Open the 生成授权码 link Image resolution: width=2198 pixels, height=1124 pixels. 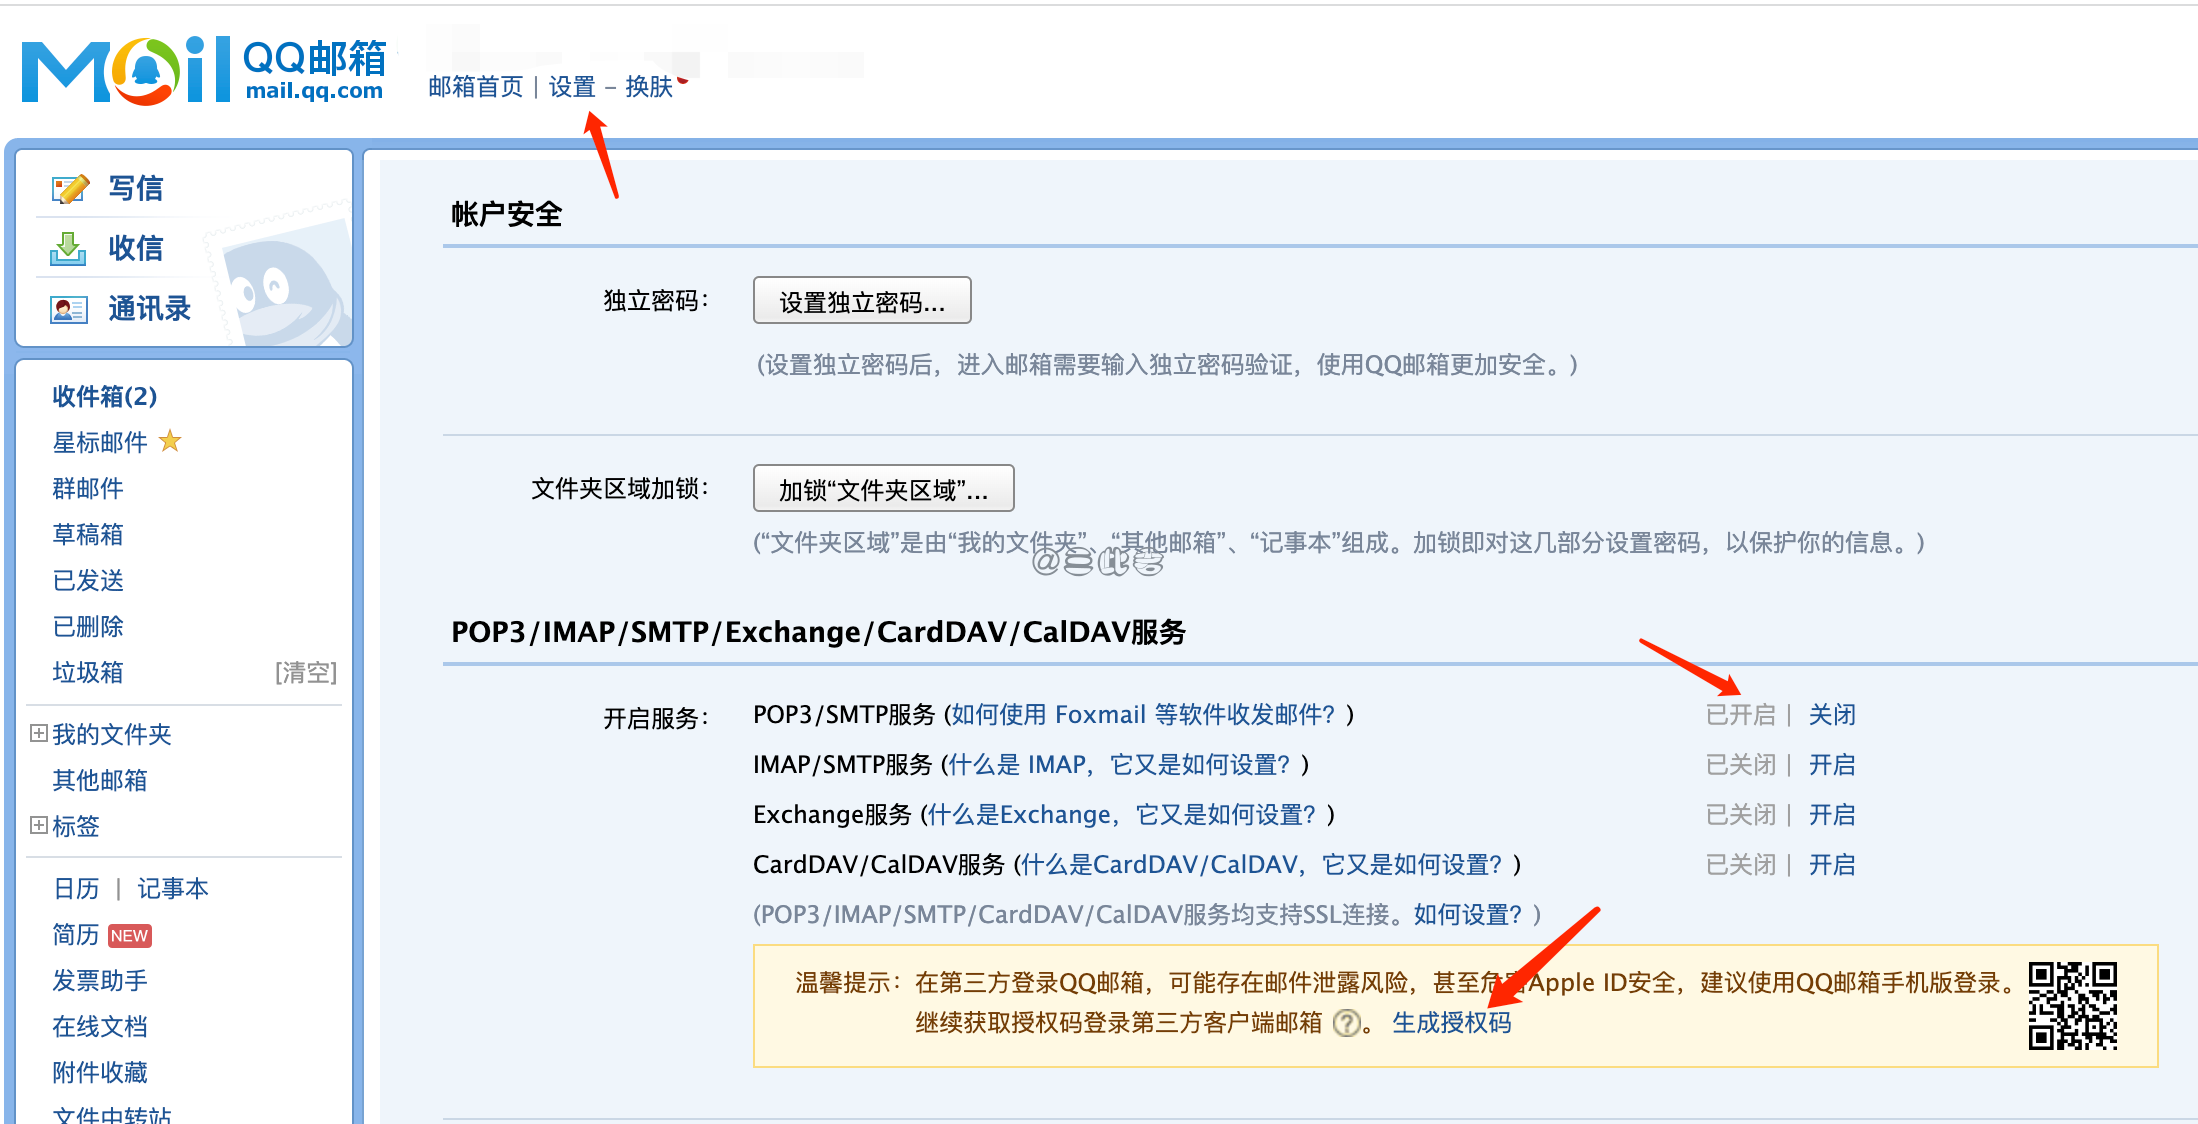click(1453, 1024)
